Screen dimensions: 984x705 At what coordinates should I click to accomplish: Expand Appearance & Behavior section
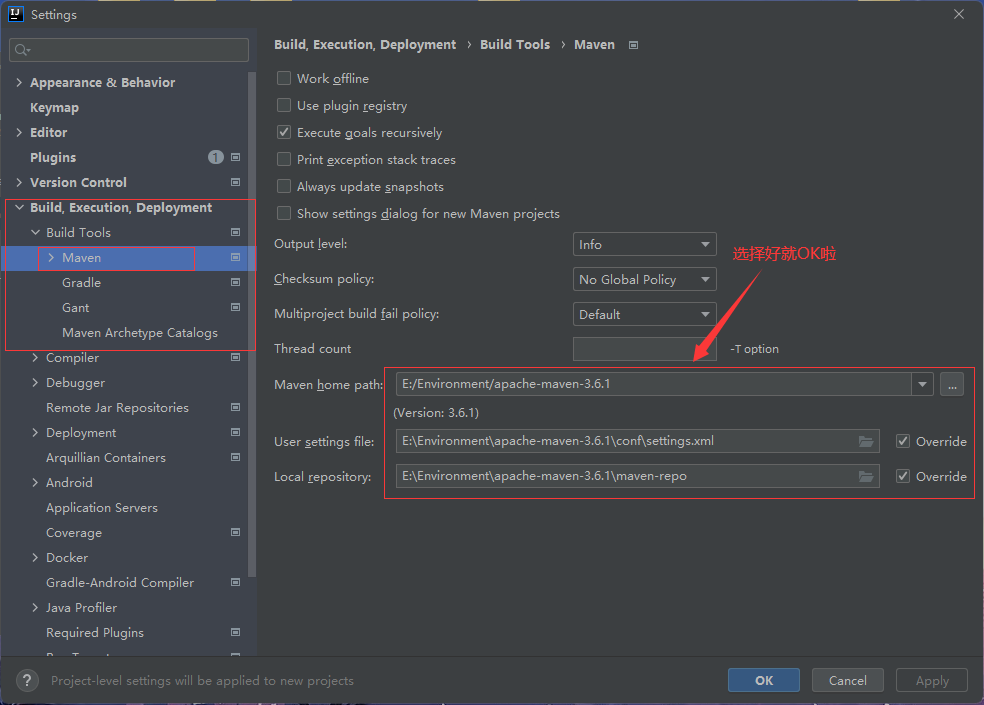19,82
